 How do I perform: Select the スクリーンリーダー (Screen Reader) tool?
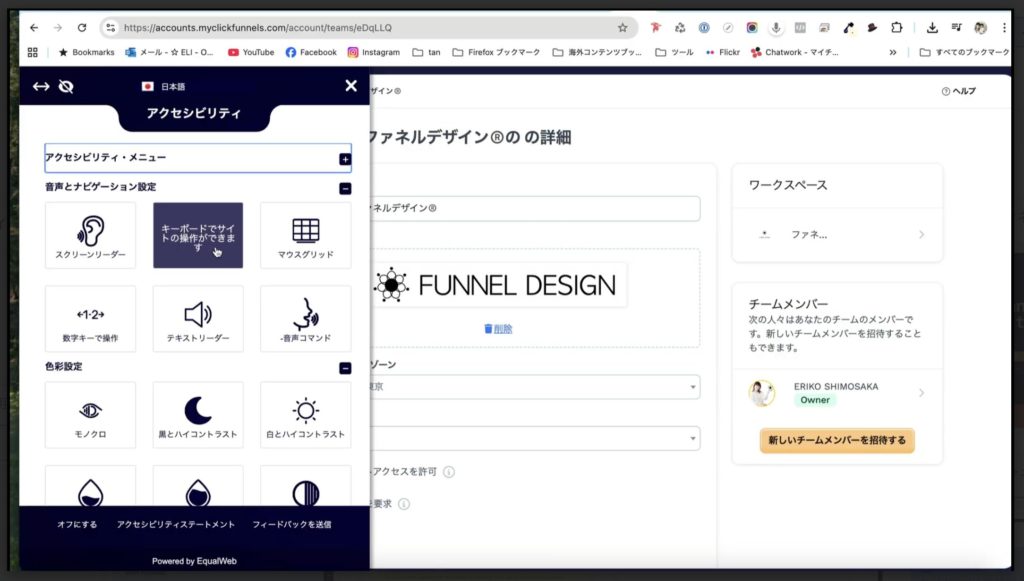pyautogui.click(x=90, y=235)
